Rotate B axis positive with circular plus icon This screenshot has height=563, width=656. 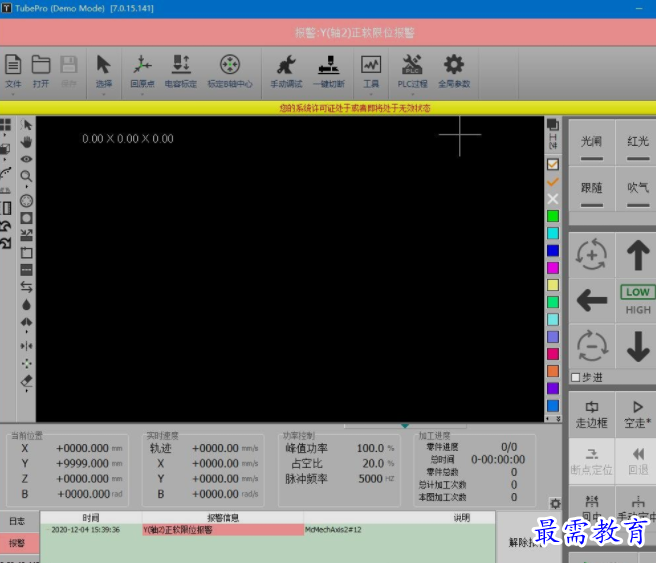[591, 254]
